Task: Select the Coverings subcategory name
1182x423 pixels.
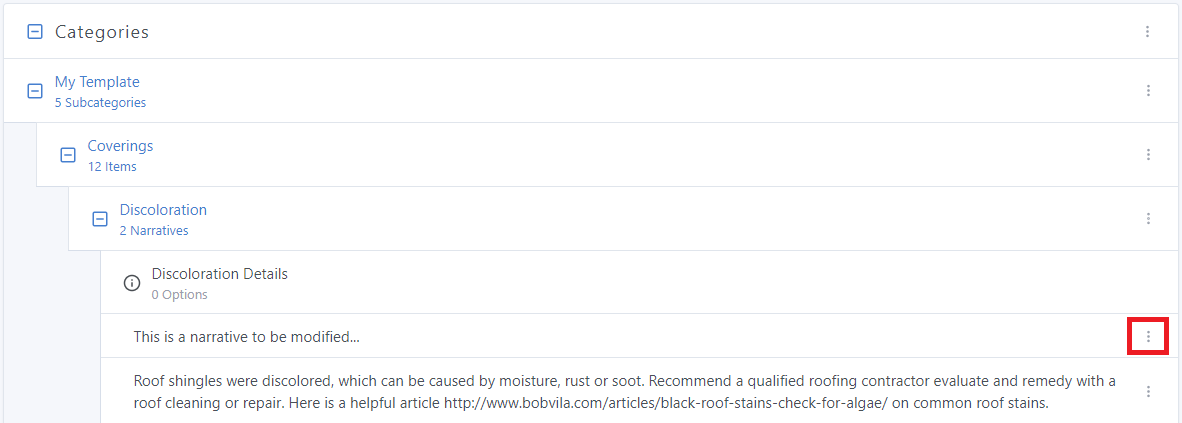Action: pos(120,146)
